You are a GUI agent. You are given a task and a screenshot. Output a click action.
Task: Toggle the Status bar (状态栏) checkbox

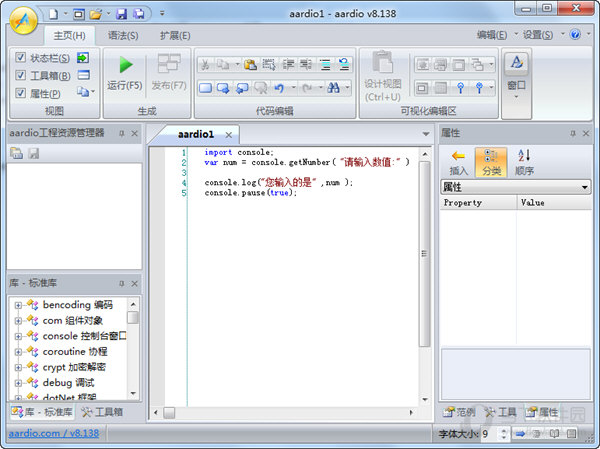tap(20, 57)
